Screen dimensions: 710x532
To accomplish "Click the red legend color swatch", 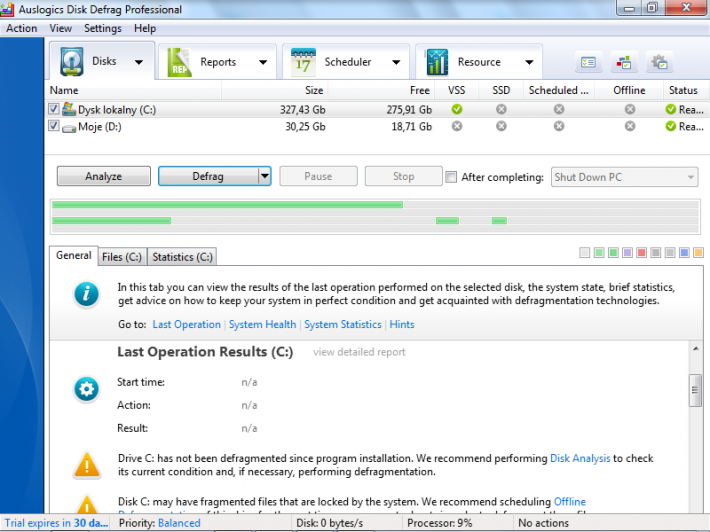I will click(641, 252).
